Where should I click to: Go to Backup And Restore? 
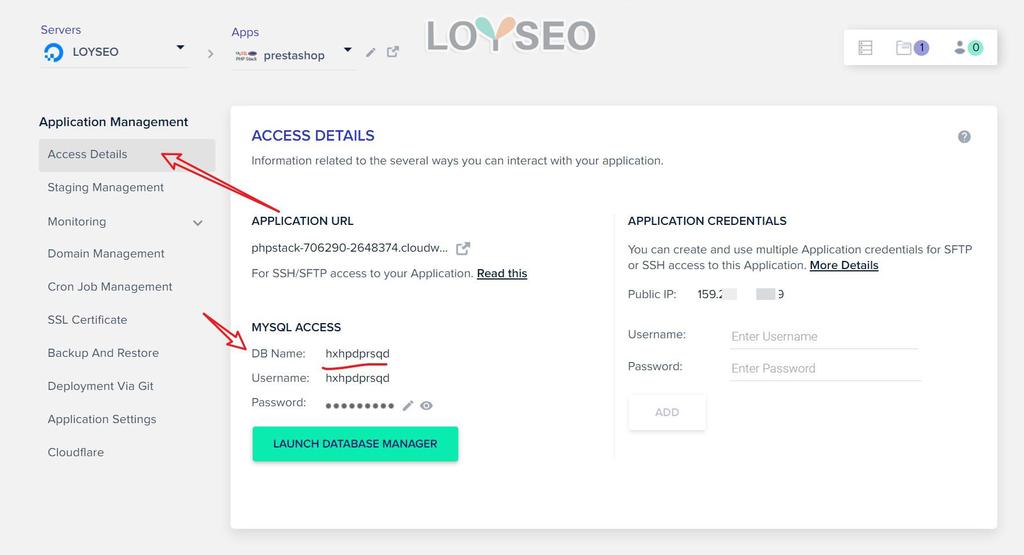pyautogui.click(x=103, y=353)
